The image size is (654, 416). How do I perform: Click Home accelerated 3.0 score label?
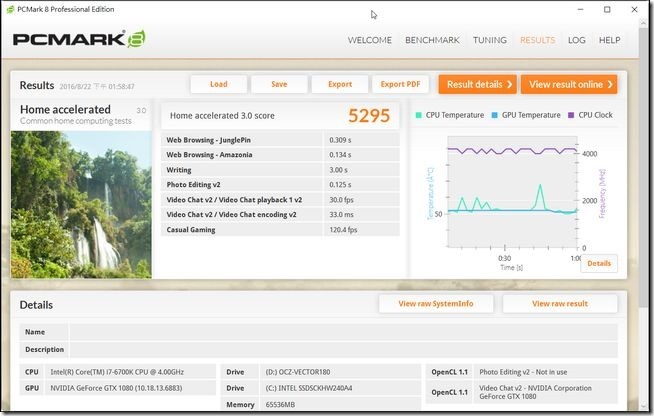pyautogui.click(x=222, y=116)
